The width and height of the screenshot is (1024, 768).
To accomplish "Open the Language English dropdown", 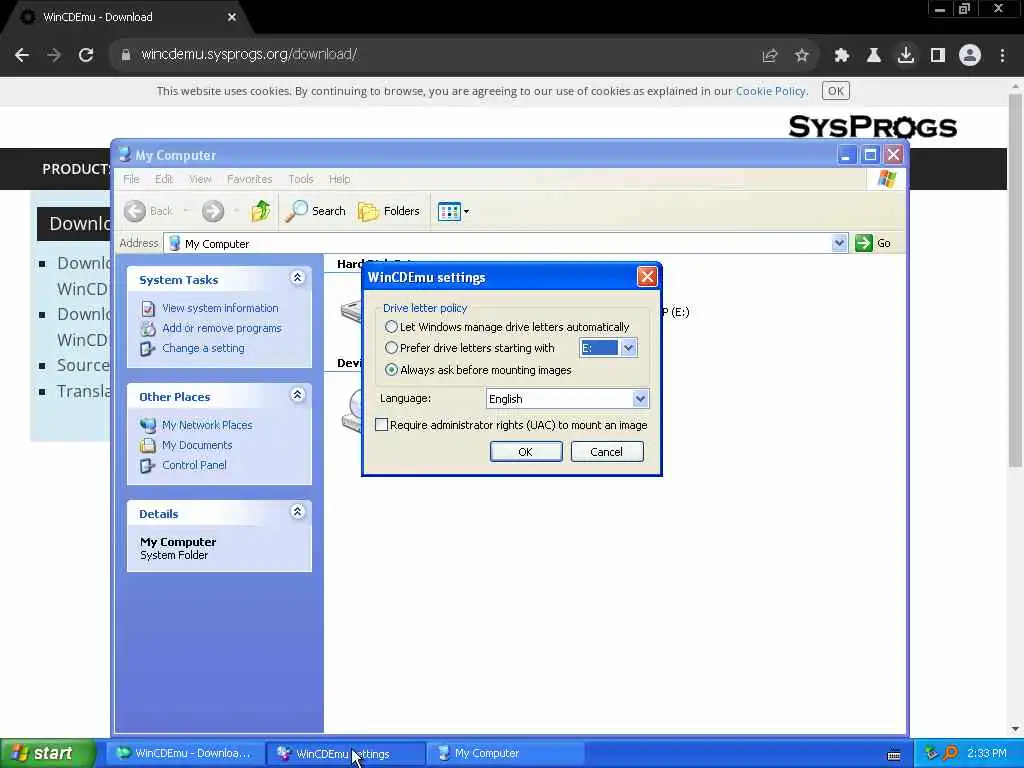I will click(x=640, y=398).
